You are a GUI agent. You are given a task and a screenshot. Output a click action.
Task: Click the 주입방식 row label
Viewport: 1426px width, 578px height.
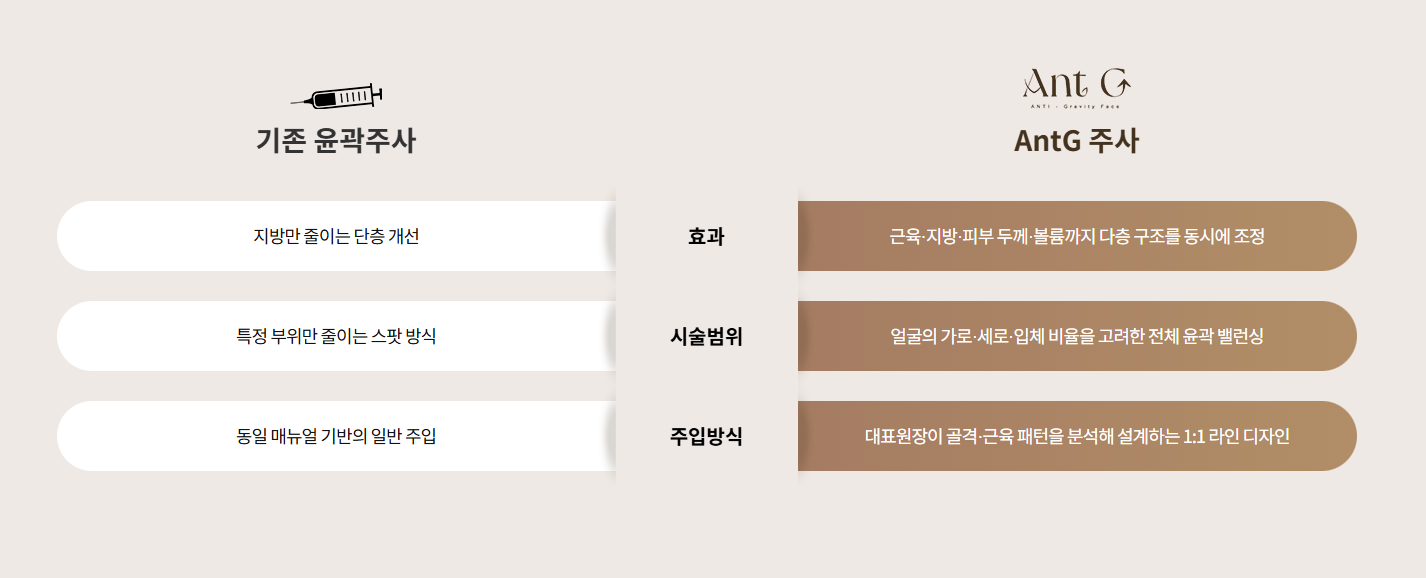point(706,437)
